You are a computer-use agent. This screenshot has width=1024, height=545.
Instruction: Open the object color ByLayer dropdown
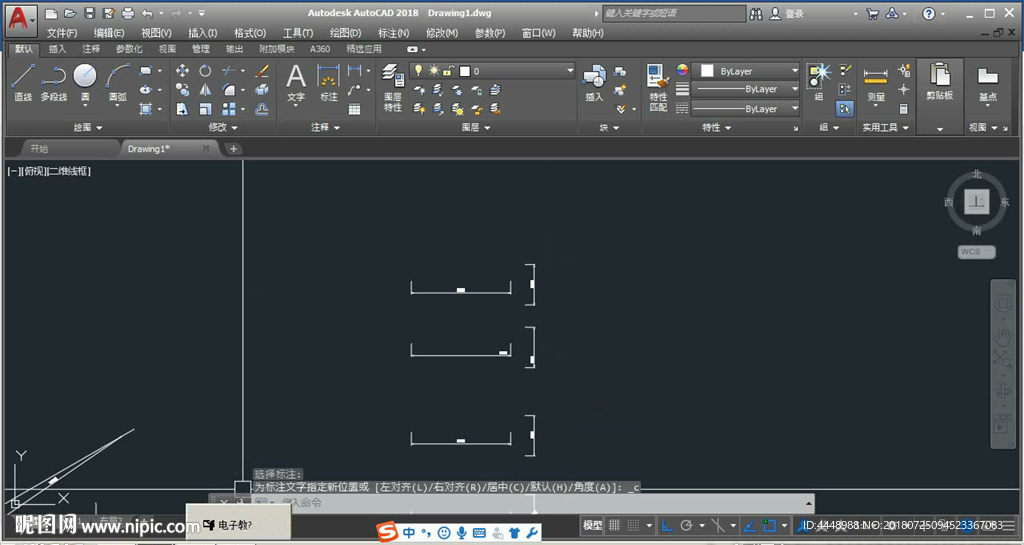pyautogui.click(x=795, y=70)
